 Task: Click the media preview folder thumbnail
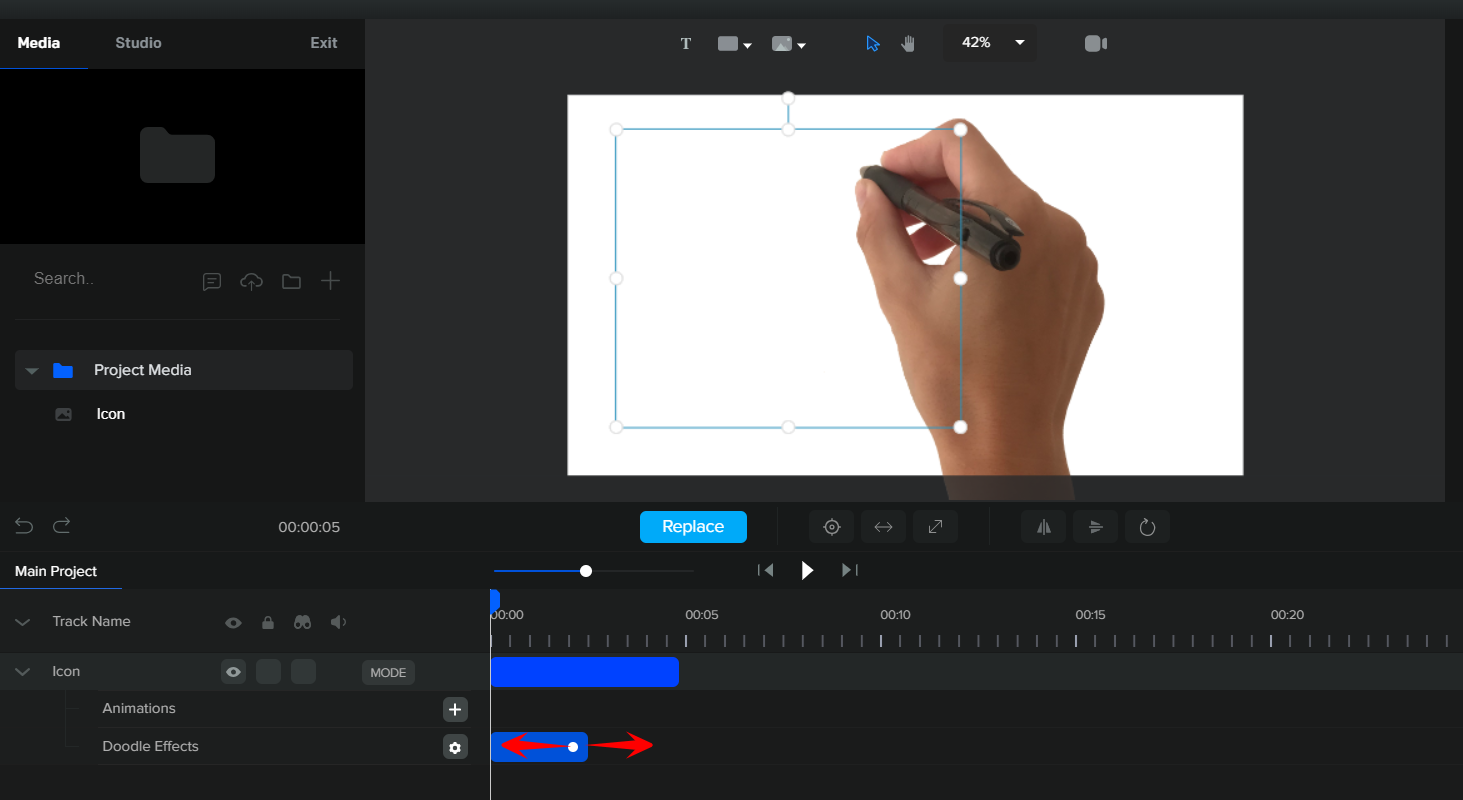click(x=178, y=155)
